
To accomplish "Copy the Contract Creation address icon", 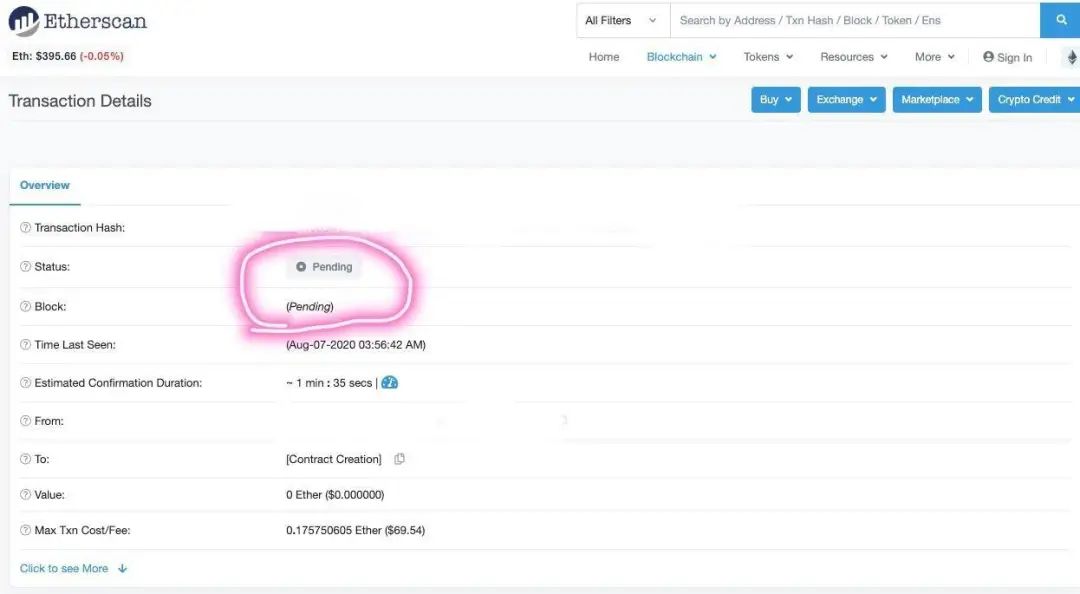I will (x=400, y=459).
